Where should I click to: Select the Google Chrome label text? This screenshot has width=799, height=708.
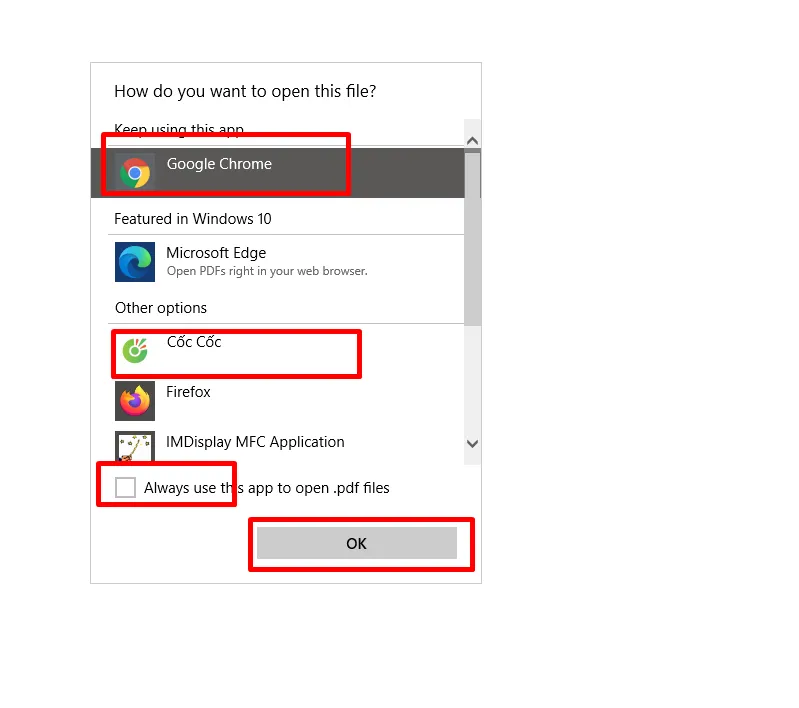click(219, 164)
